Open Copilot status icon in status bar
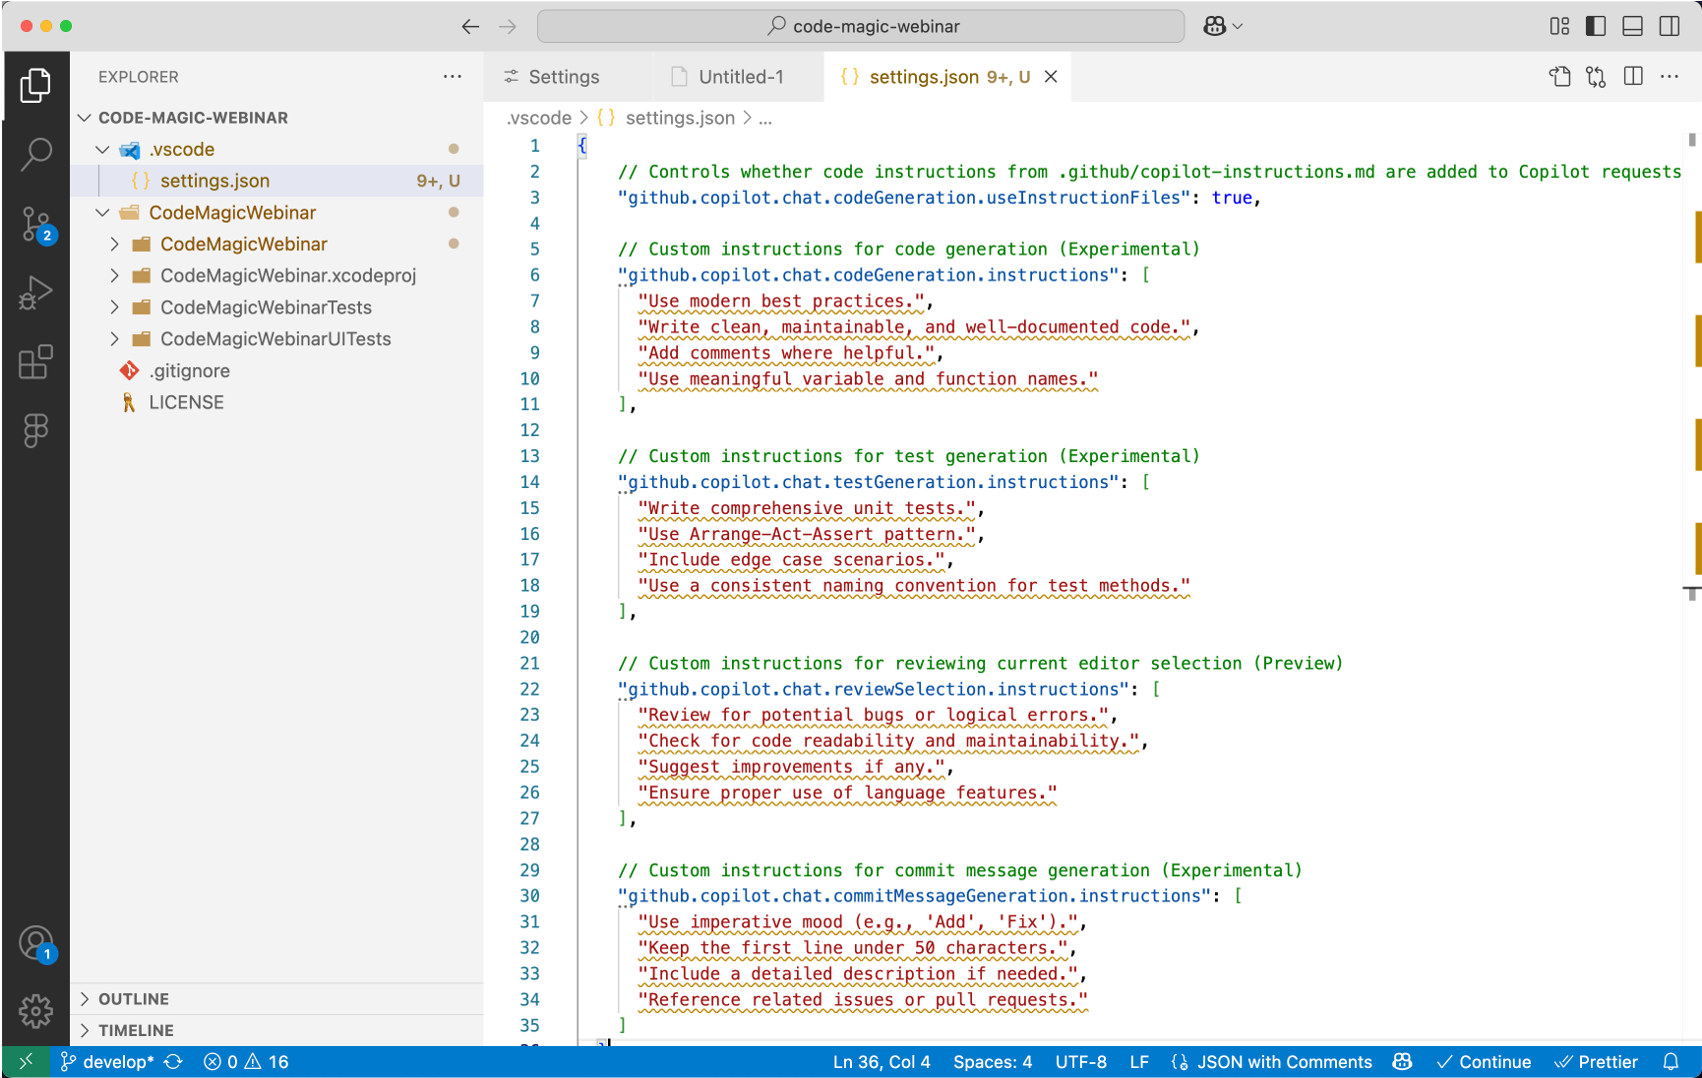The width and height of the screenshot is (1702, 1078). point(1402,1062)
